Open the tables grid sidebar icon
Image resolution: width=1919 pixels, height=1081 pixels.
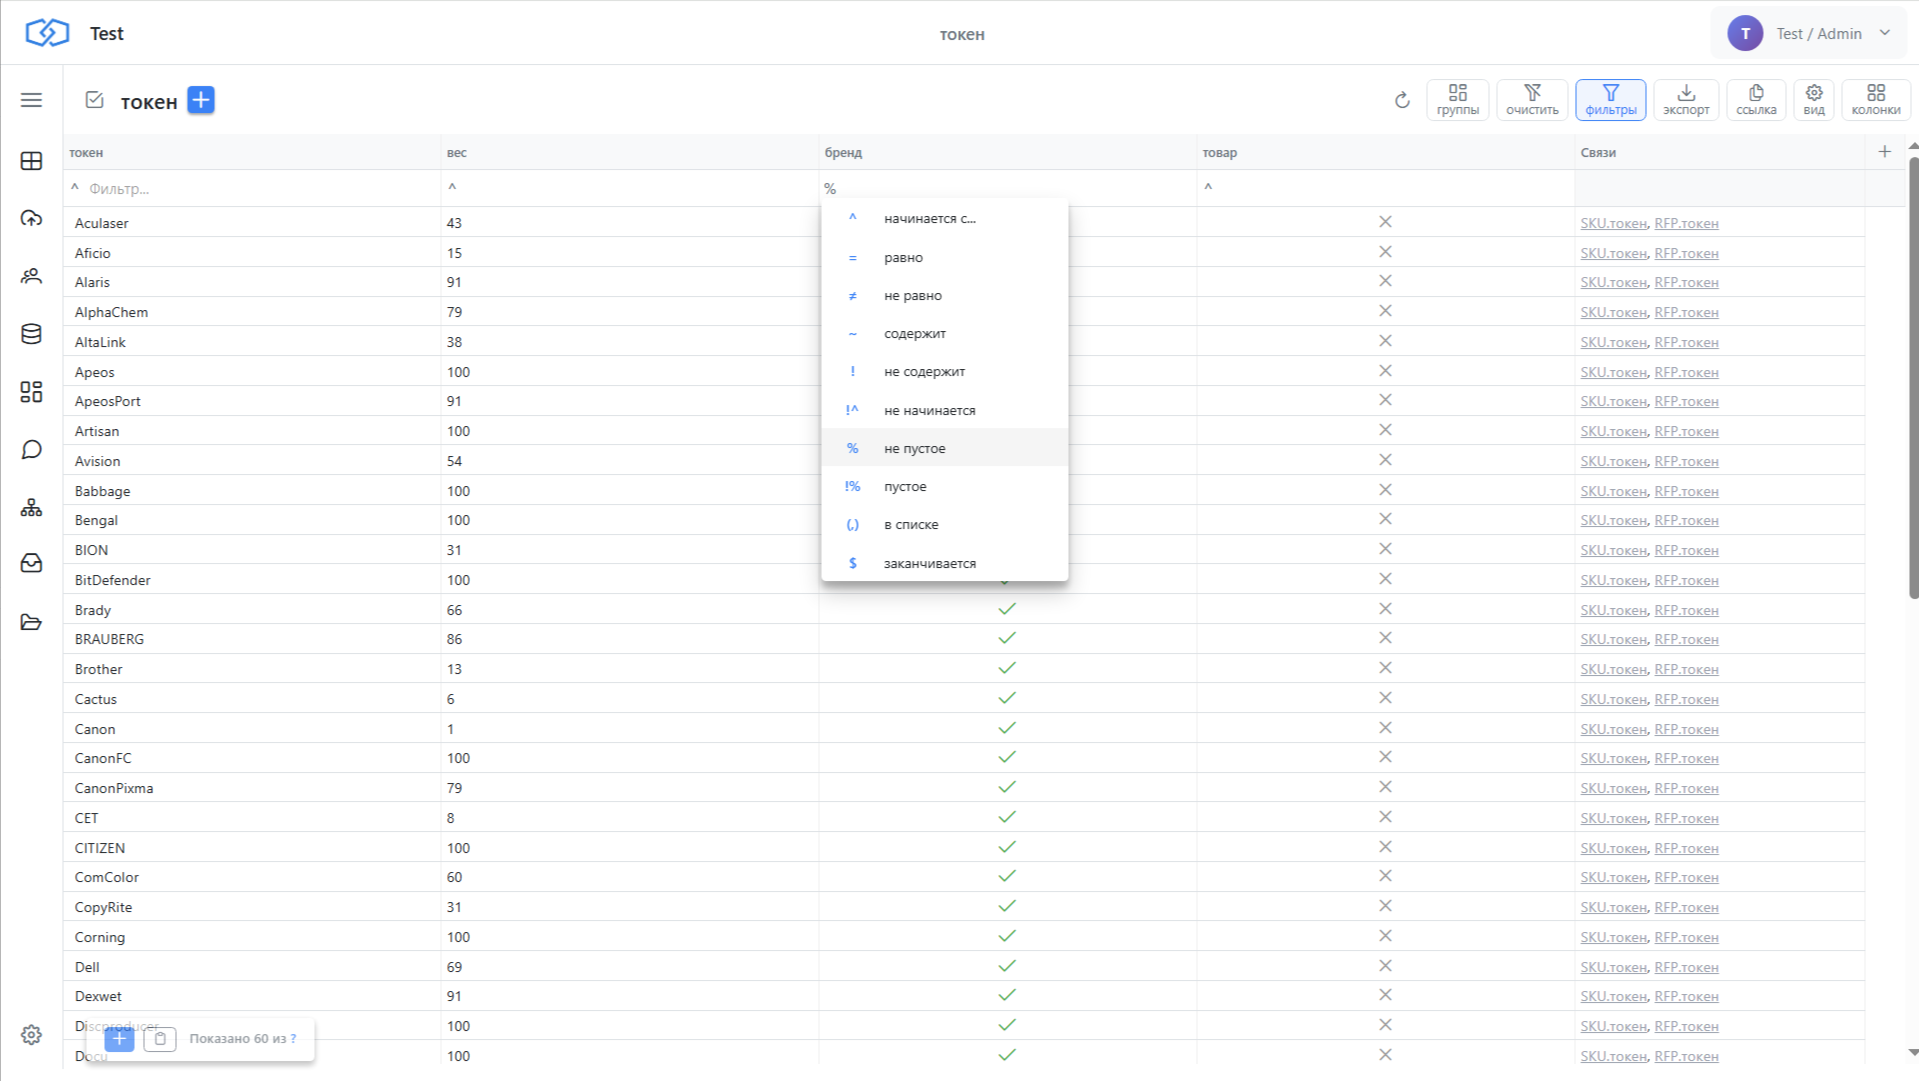click(31, 161)
